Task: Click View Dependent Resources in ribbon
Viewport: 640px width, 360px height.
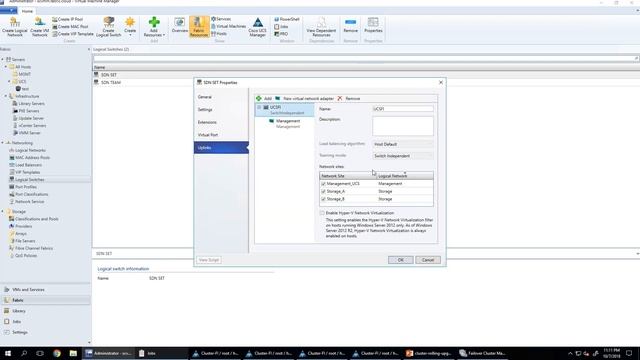Action: [321, 27]
